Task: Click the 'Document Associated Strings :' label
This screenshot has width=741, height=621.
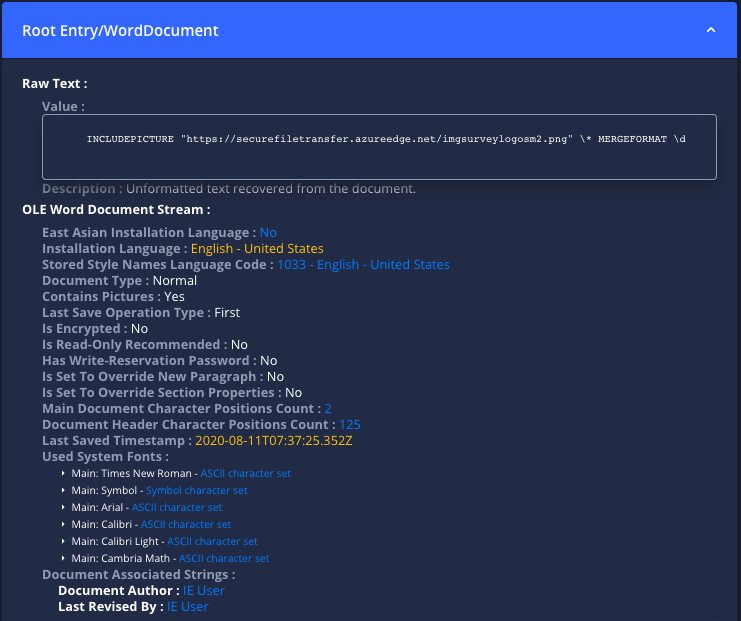Action: pyautogui.click(x=138, y=575)
